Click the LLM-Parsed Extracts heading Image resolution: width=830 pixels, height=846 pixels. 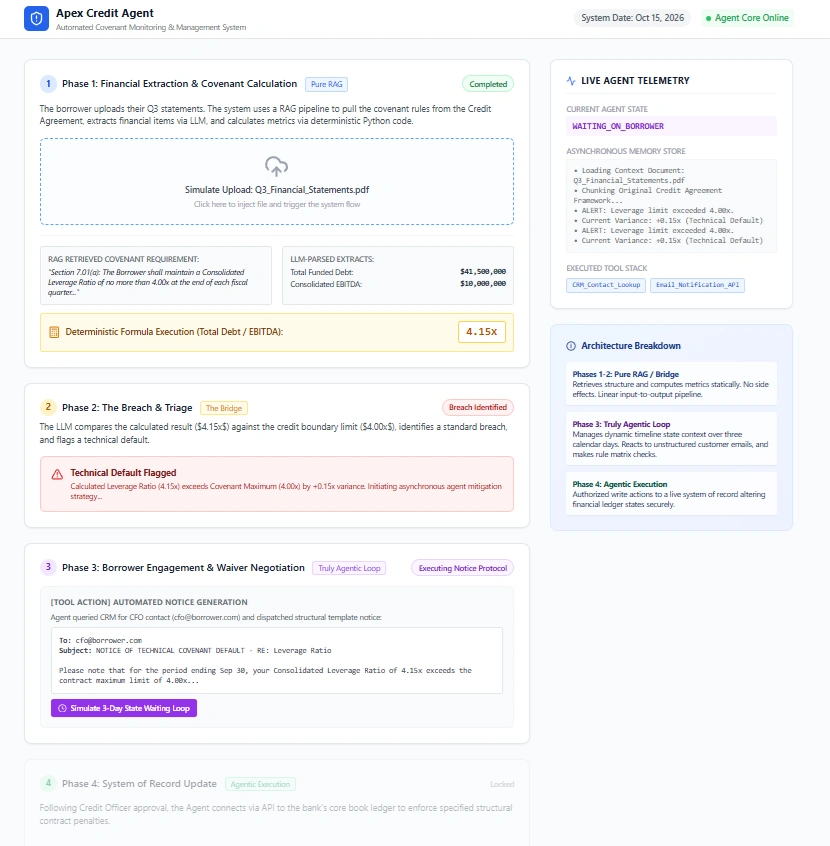pos(332,260)
